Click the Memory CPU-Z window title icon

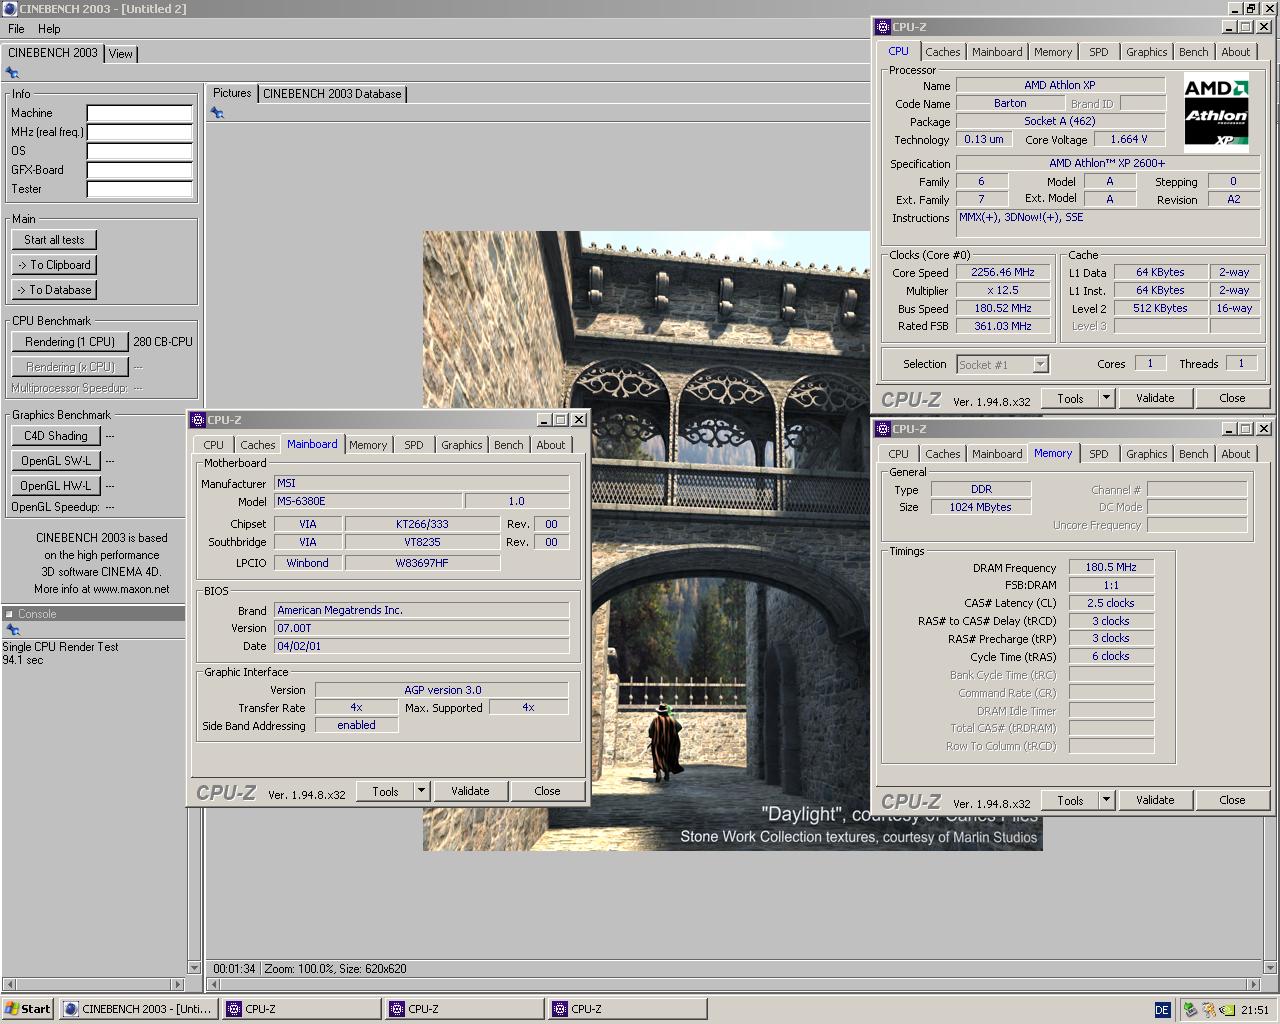pos(883,429)
